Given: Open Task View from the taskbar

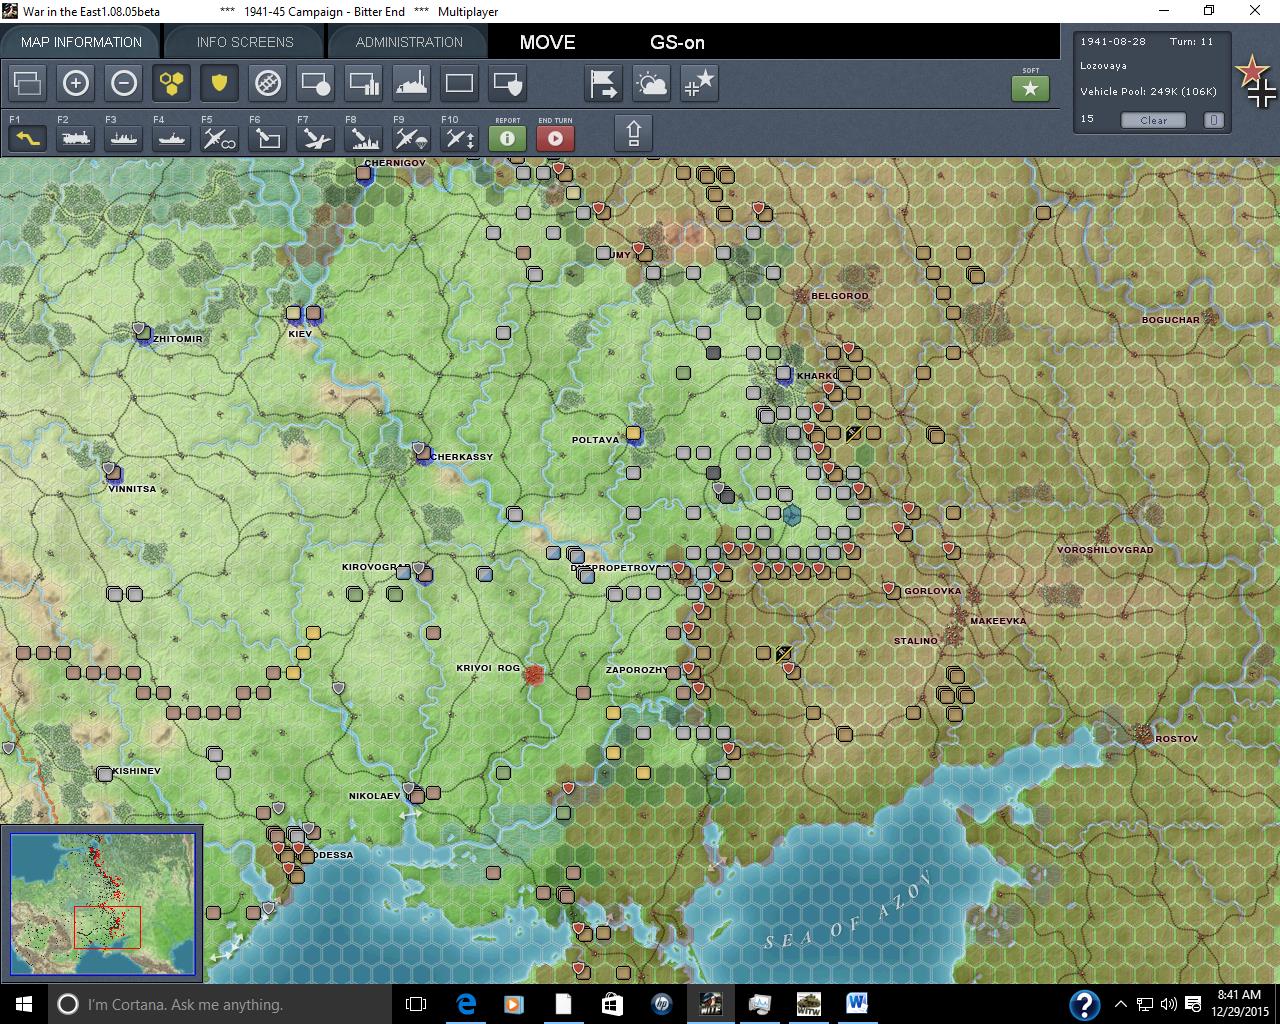Looking at the screenshot, I should click(416, 1004).
